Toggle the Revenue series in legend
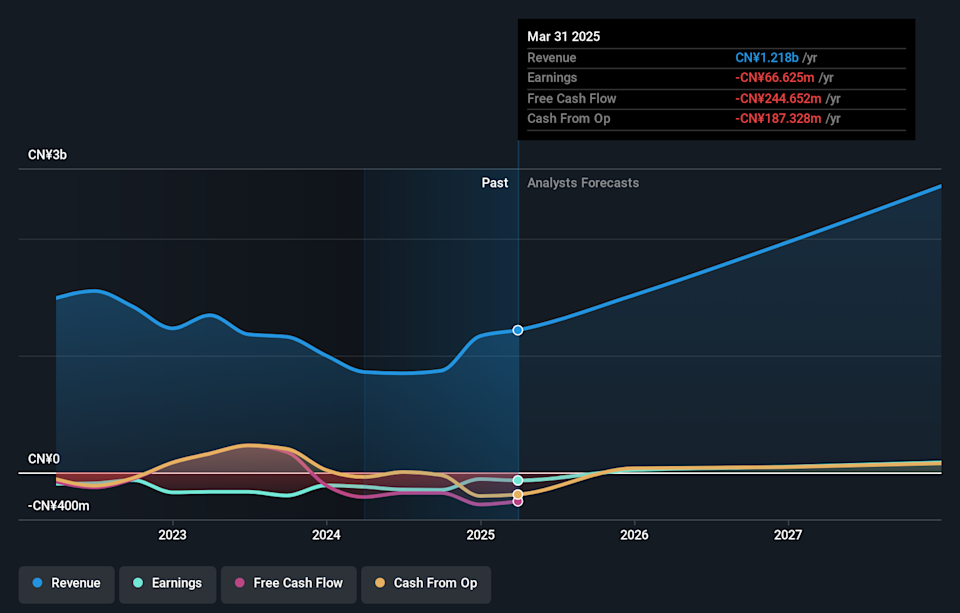Viewport: 960px width, 613px height. [66, 583]
